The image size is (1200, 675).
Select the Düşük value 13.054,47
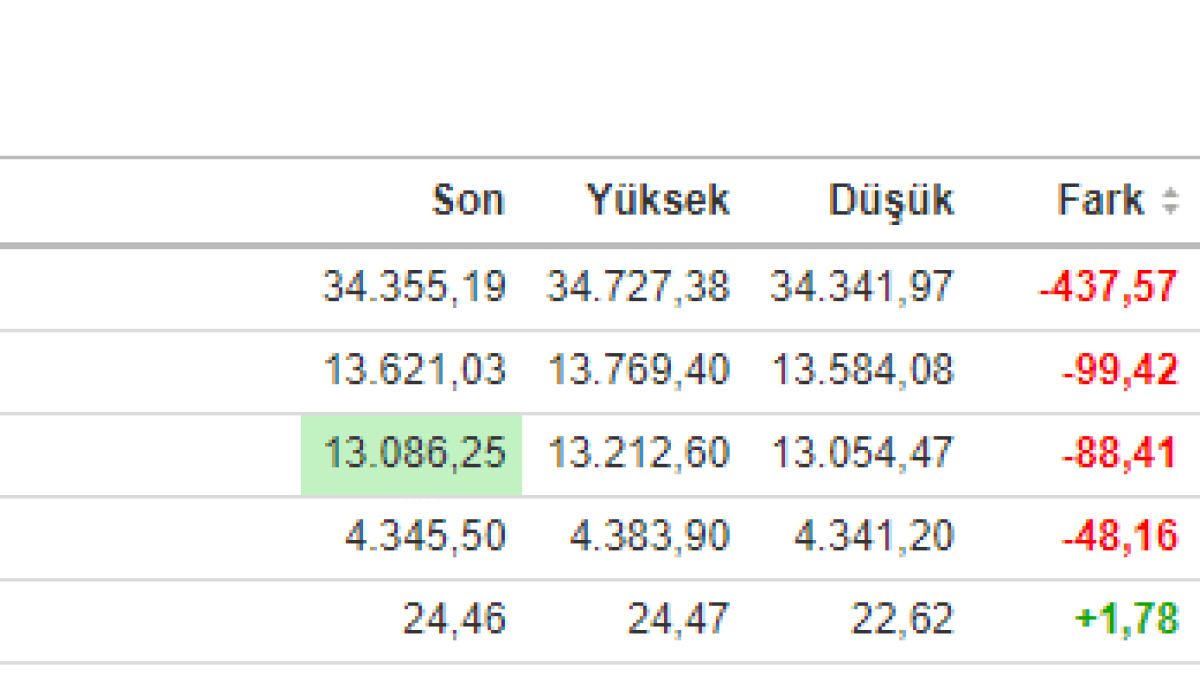(x=862, y=454)
